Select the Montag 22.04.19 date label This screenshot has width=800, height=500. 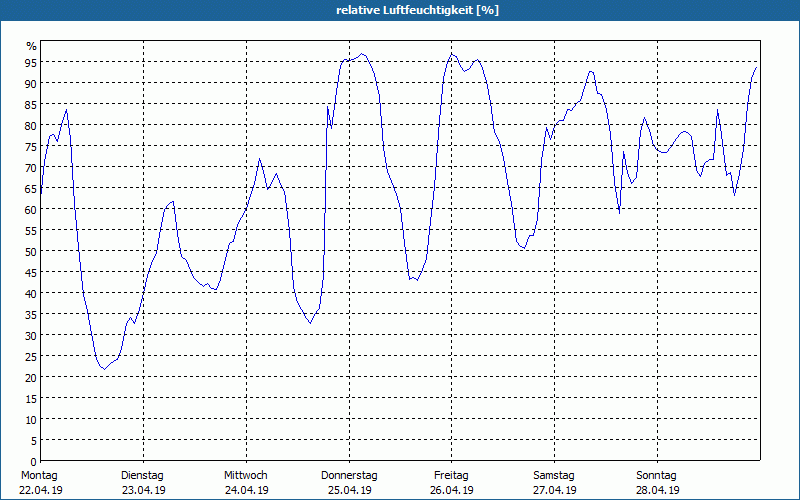click(40, 483)
